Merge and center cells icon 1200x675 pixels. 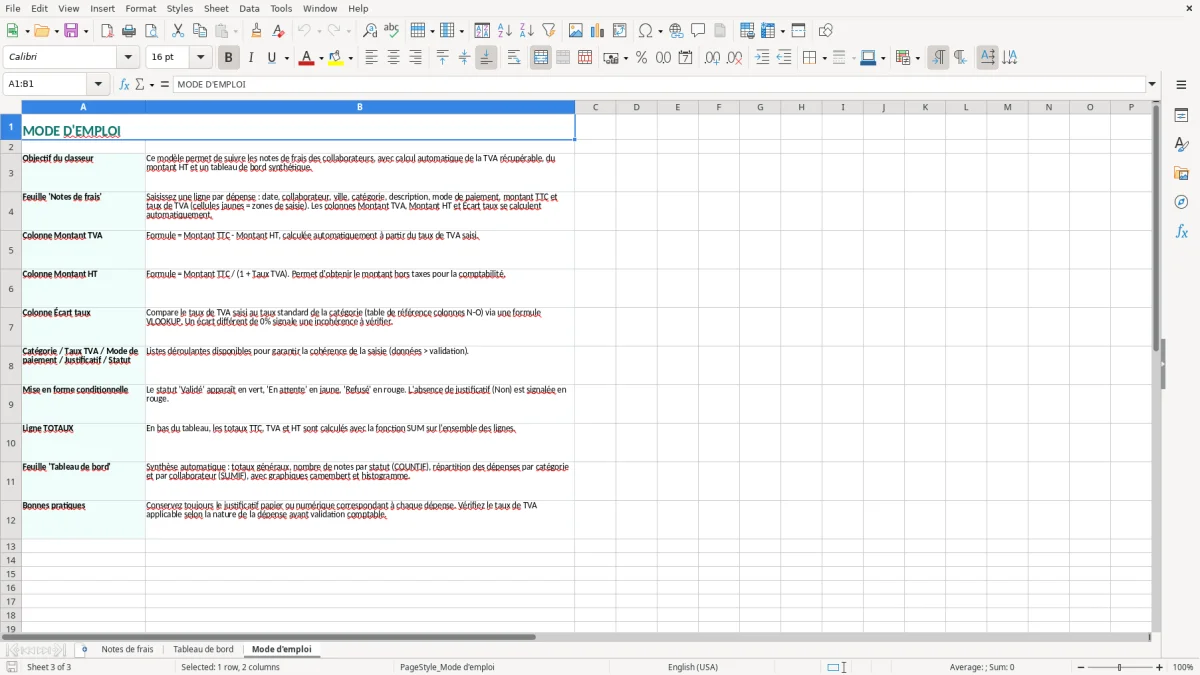point(541,58)
